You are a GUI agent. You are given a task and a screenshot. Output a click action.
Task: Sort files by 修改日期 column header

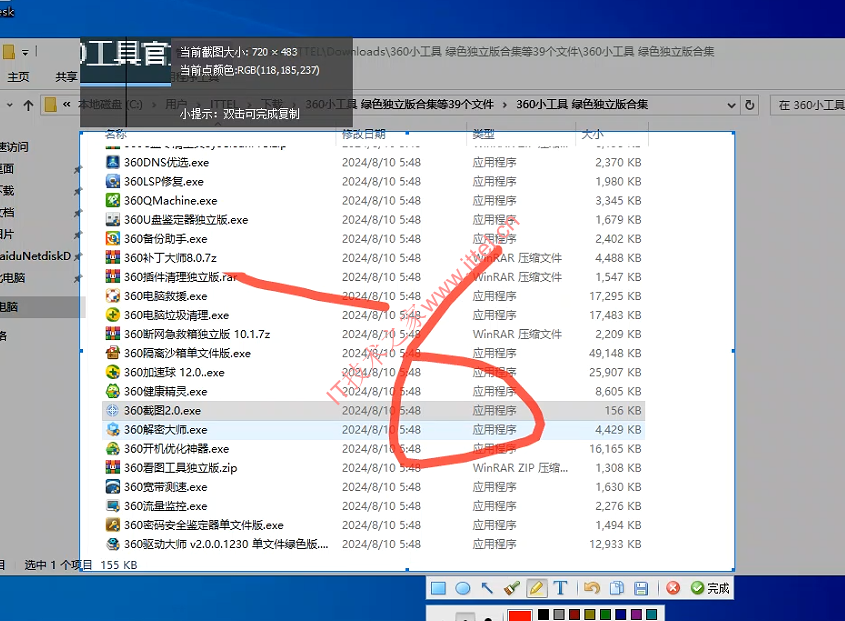point(364,134)
